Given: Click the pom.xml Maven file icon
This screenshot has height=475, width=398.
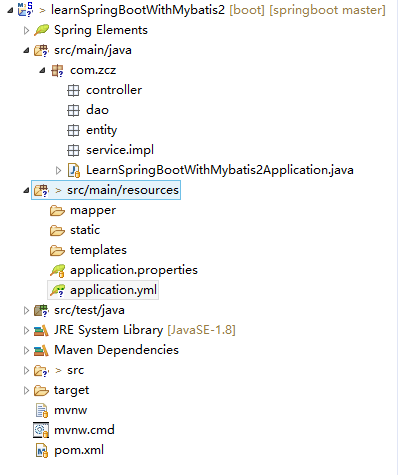Looking at the screenshot, I should pyautogui.click(x=42, y=450).
